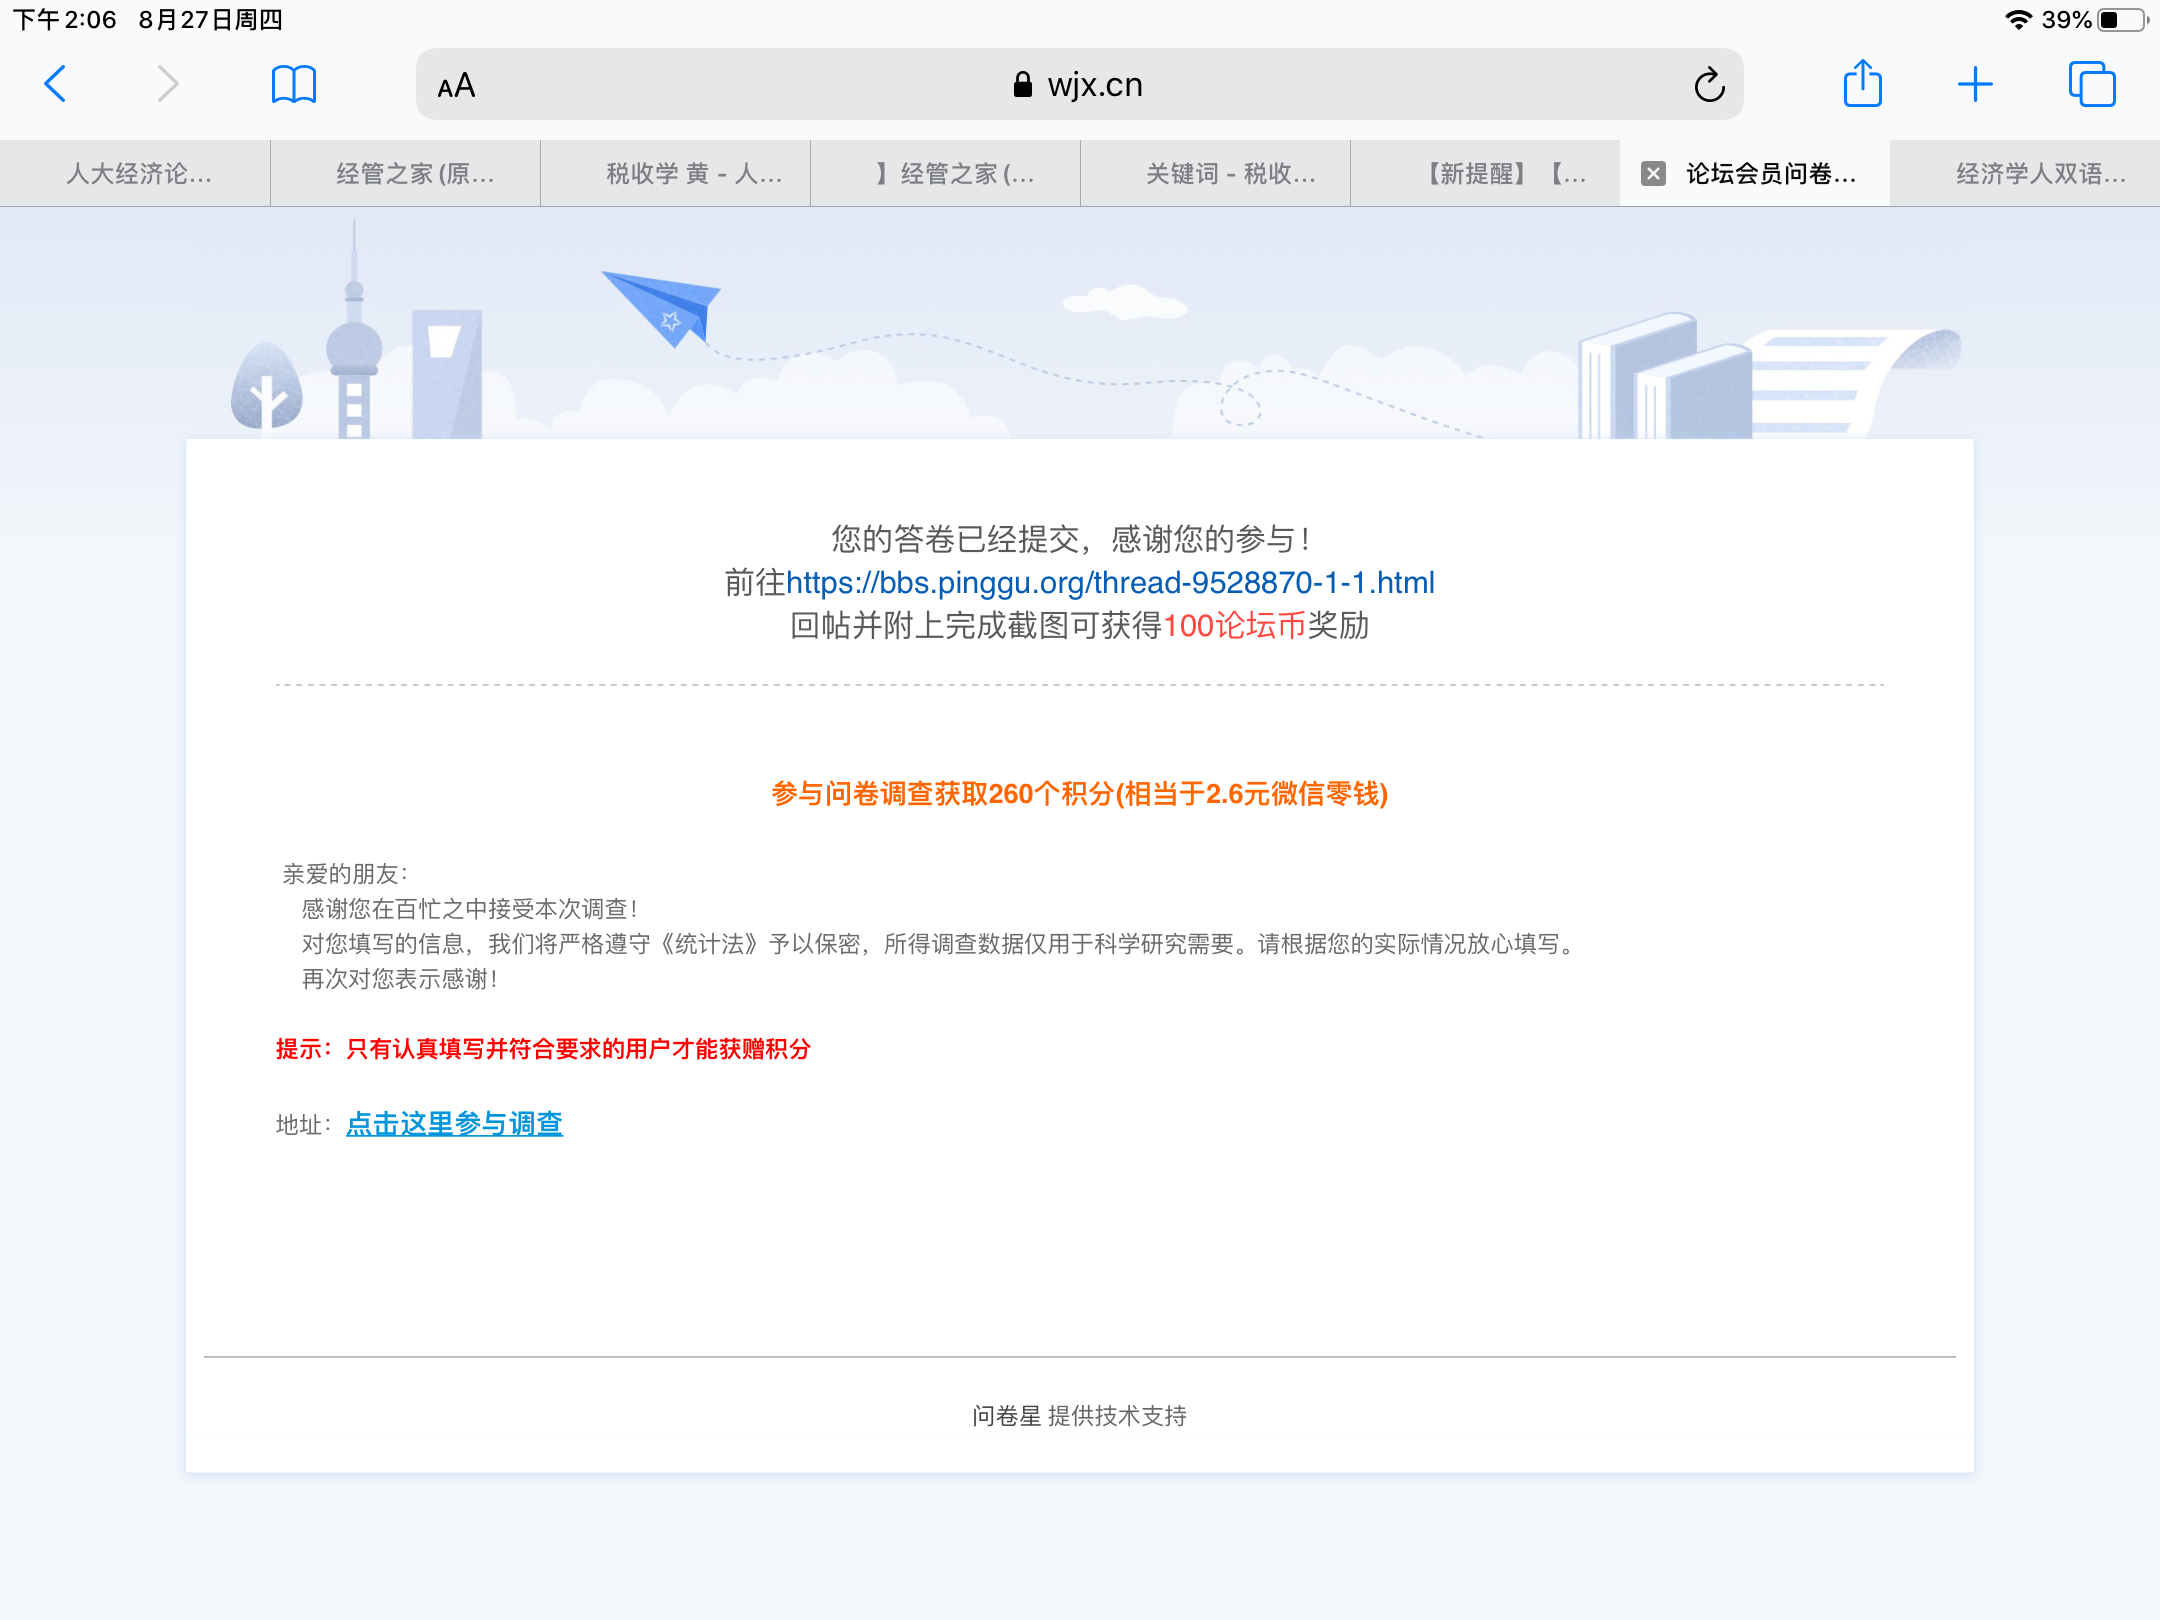Switch to the 人大经济论 tab
Image resolution: width=2160 pixels, height=1620 pixels.
[x=138, y=174]
